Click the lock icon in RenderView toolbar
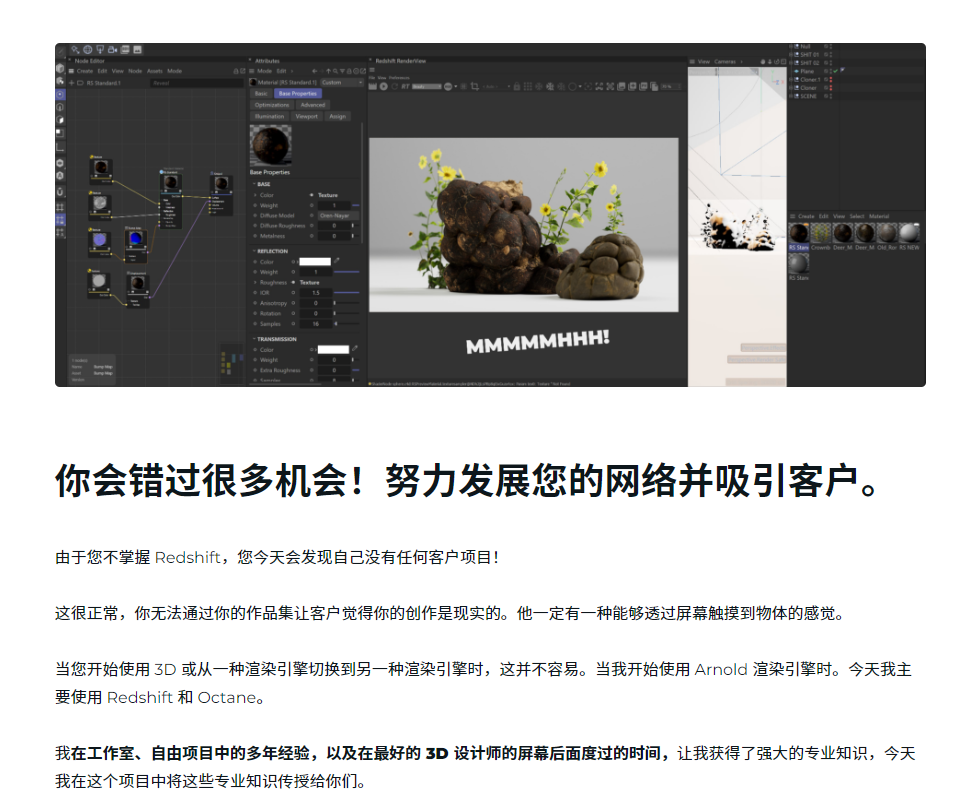Image resolution: width=968 pixels, height=807 pixels. click(x=517, y=86)
